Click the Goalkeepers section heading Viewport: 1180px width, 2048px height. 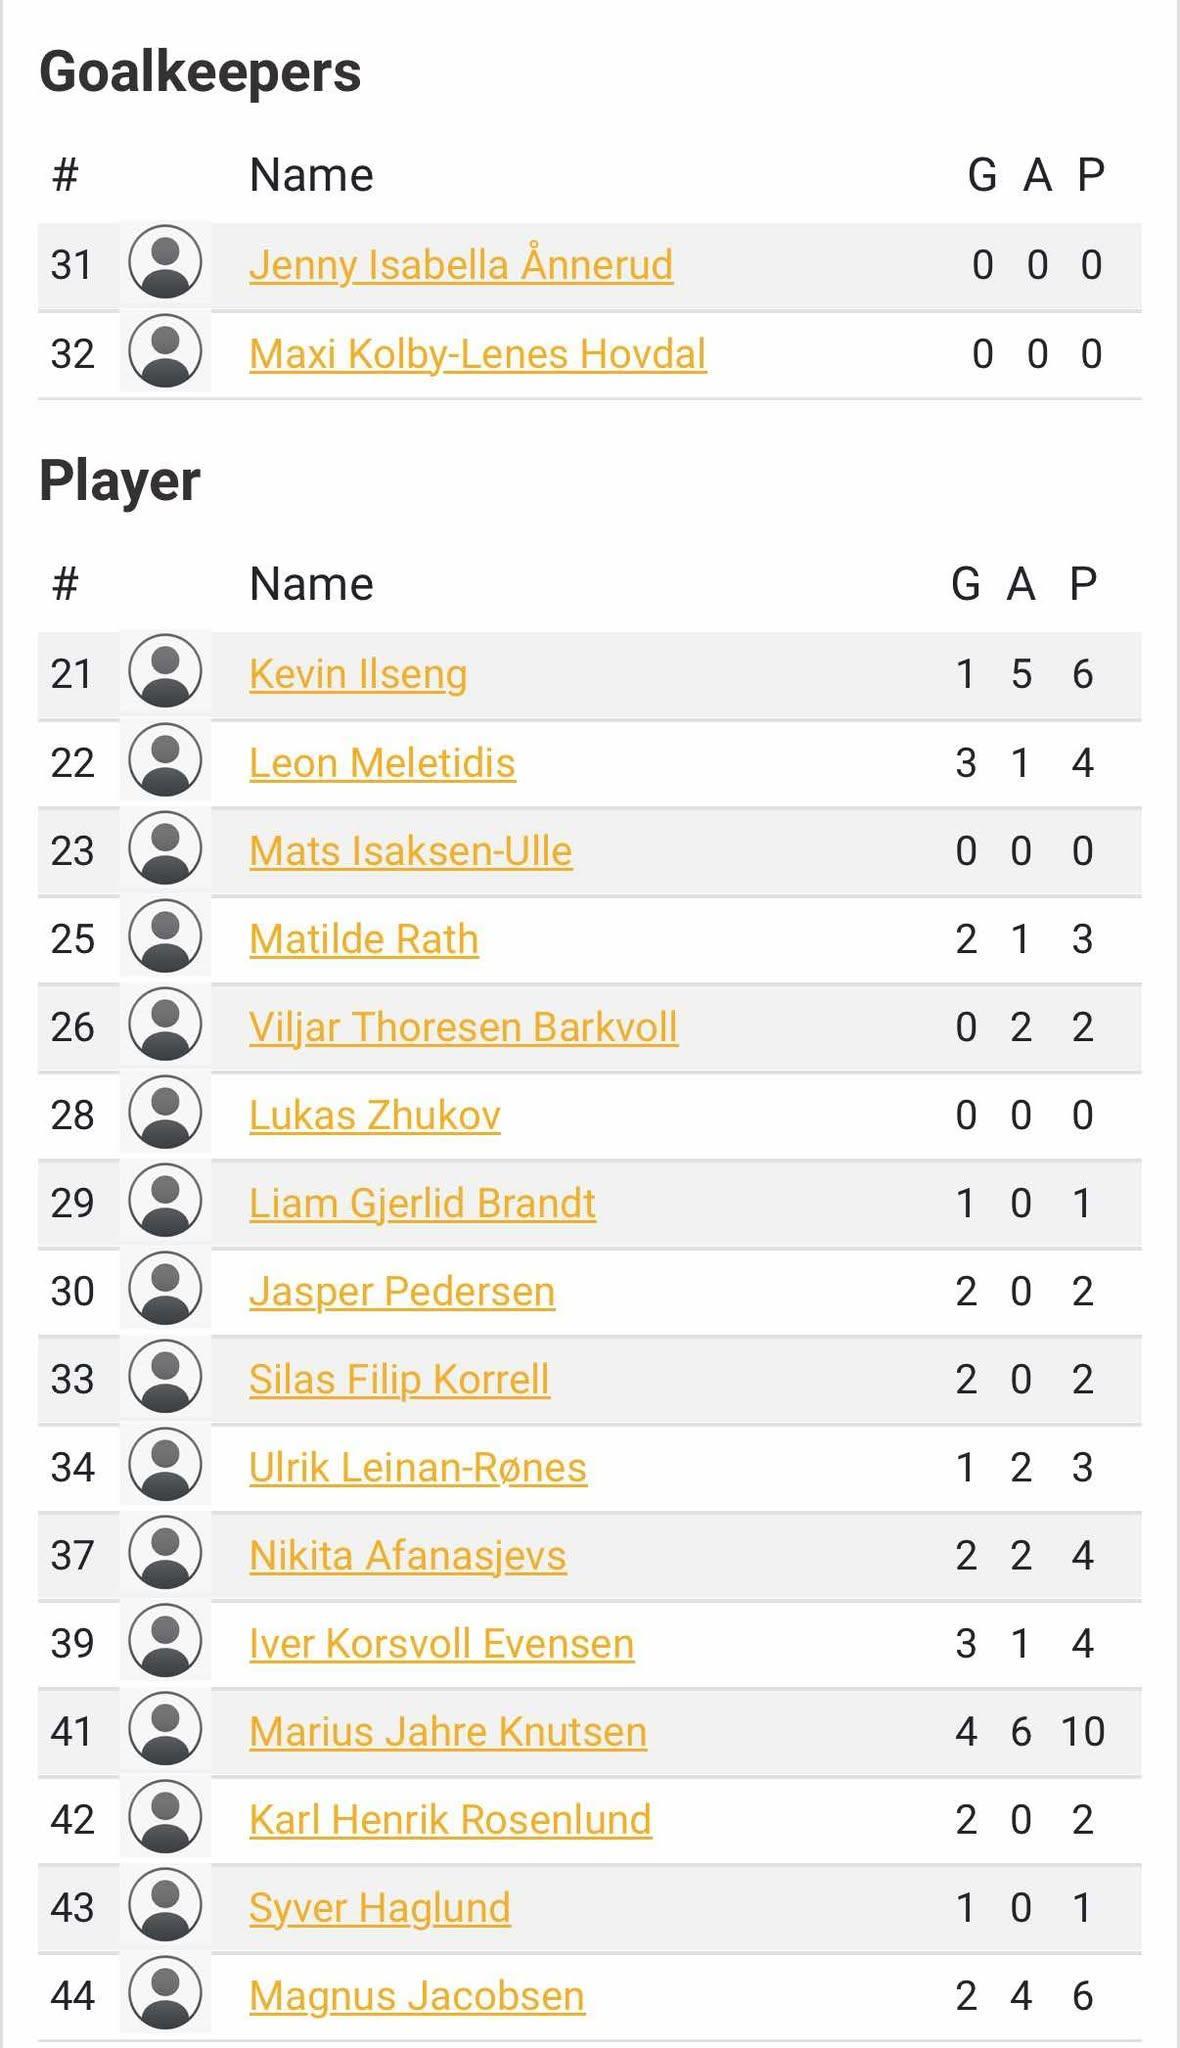200,72
